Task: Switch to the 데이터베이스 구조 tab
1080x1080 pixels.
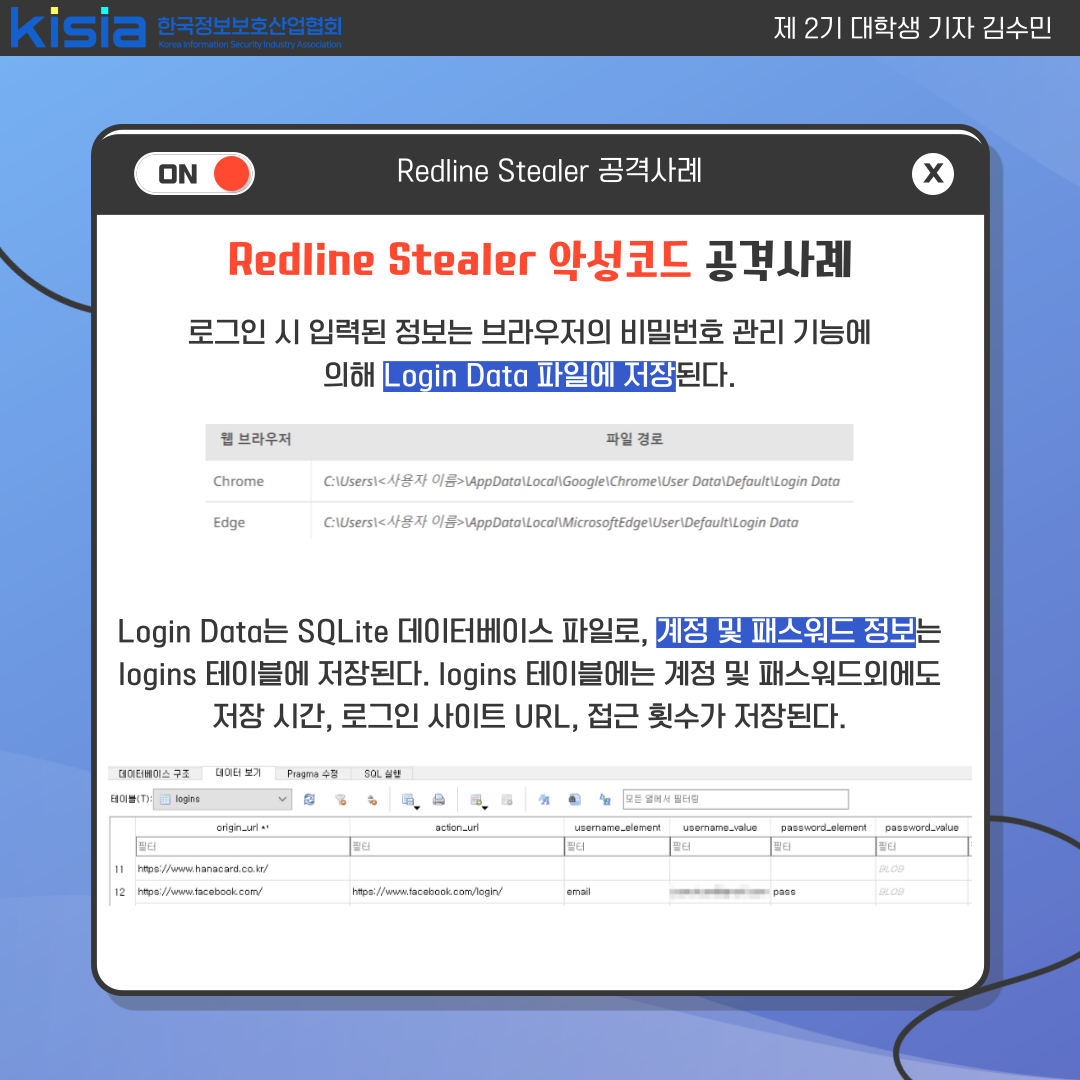Action: click(154, 773)
